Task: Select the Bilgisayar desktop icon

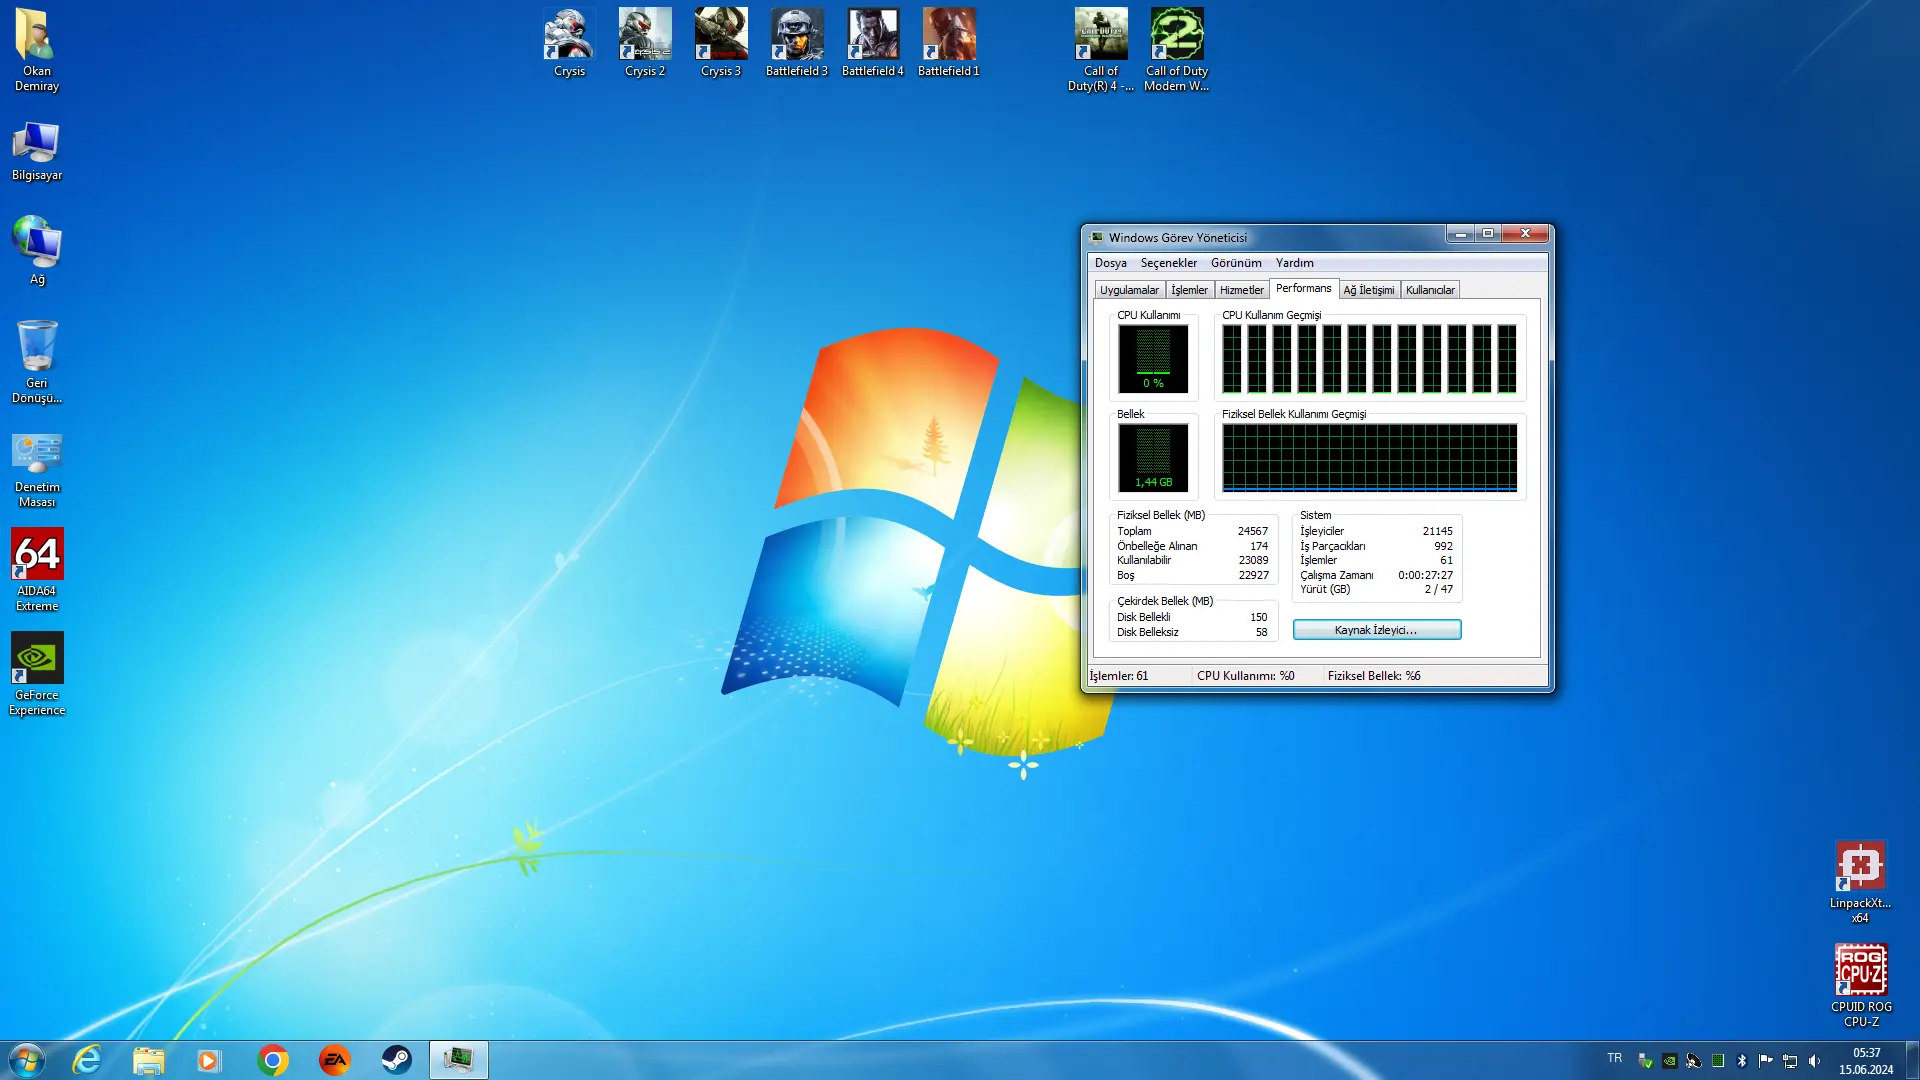Action: [x=37, y=151]
